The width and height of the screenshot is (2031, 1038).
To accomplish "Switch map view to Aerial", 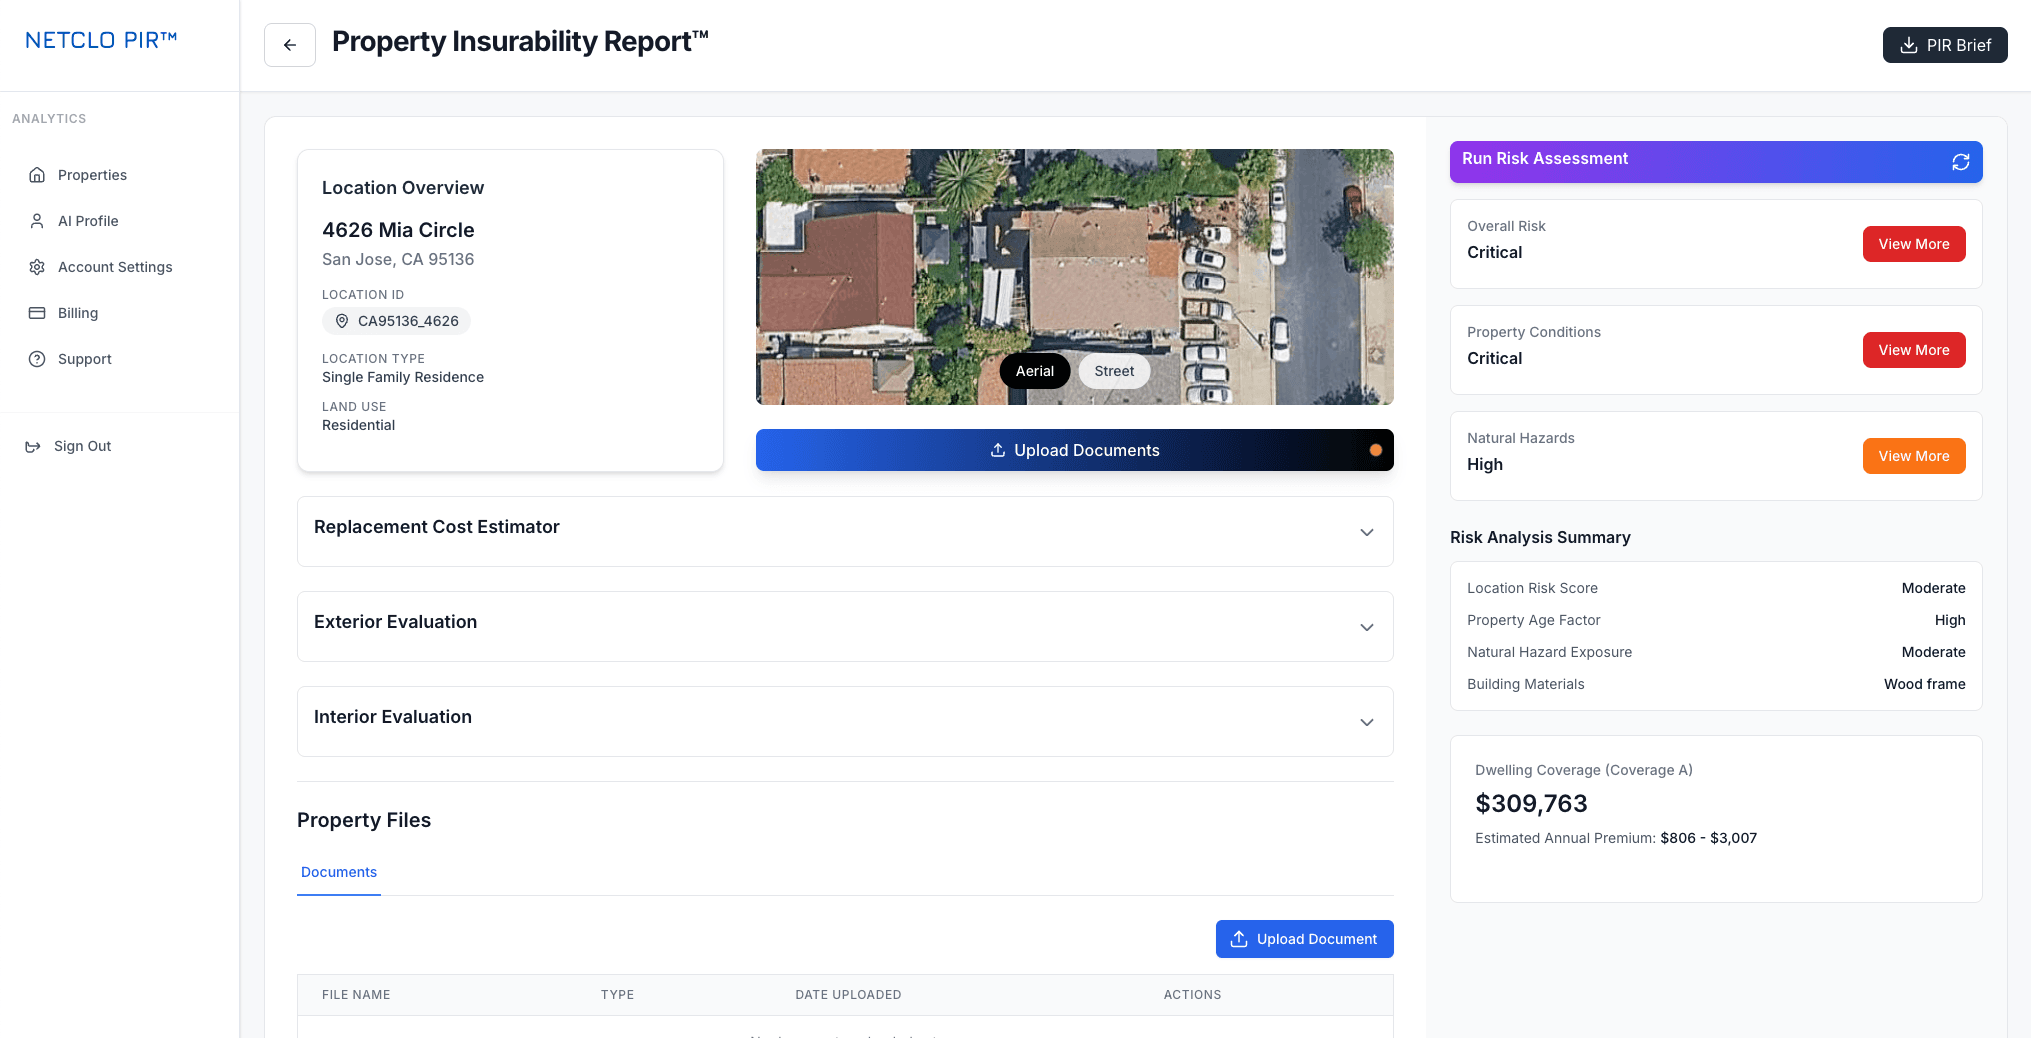I will tap(1034, 370).
